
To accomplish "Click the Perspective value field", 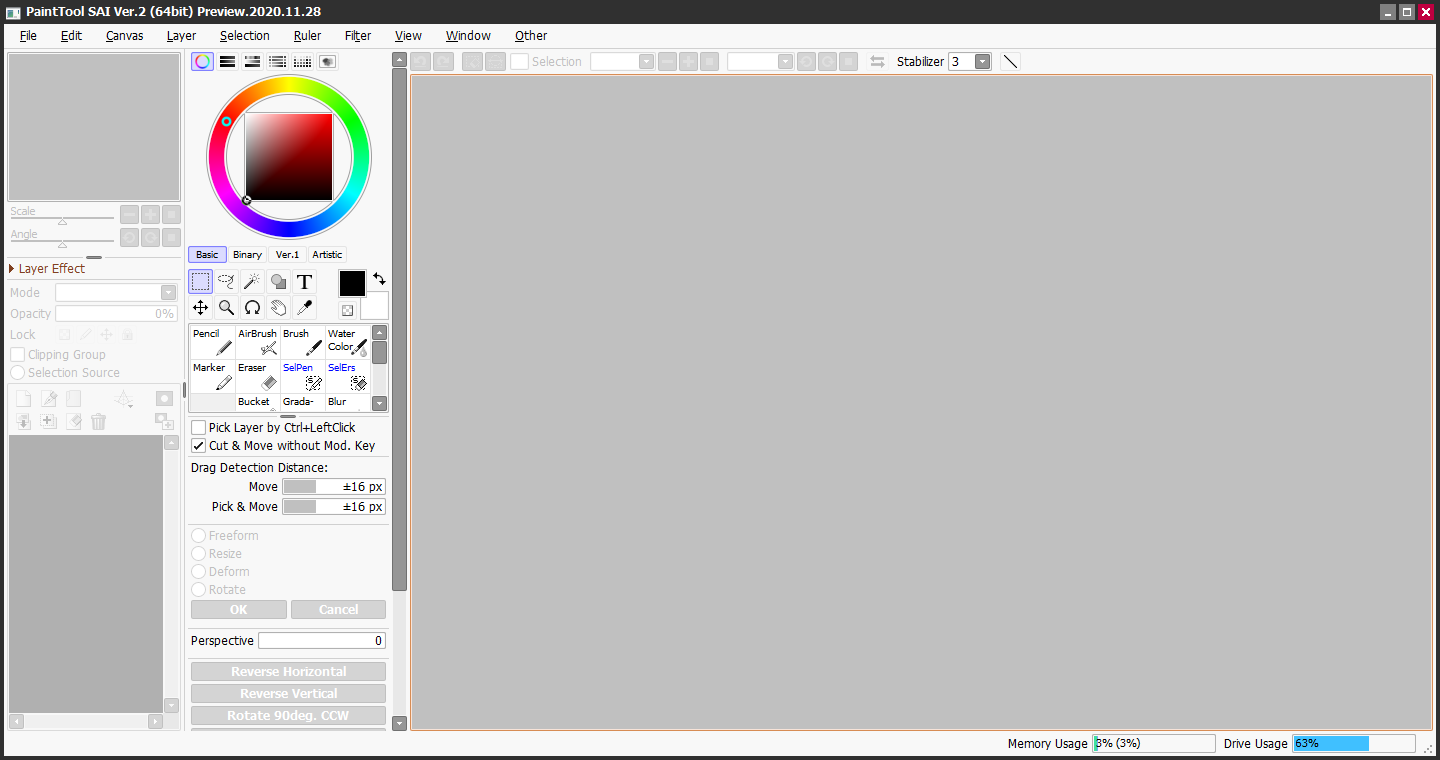I will pos(321,641).
